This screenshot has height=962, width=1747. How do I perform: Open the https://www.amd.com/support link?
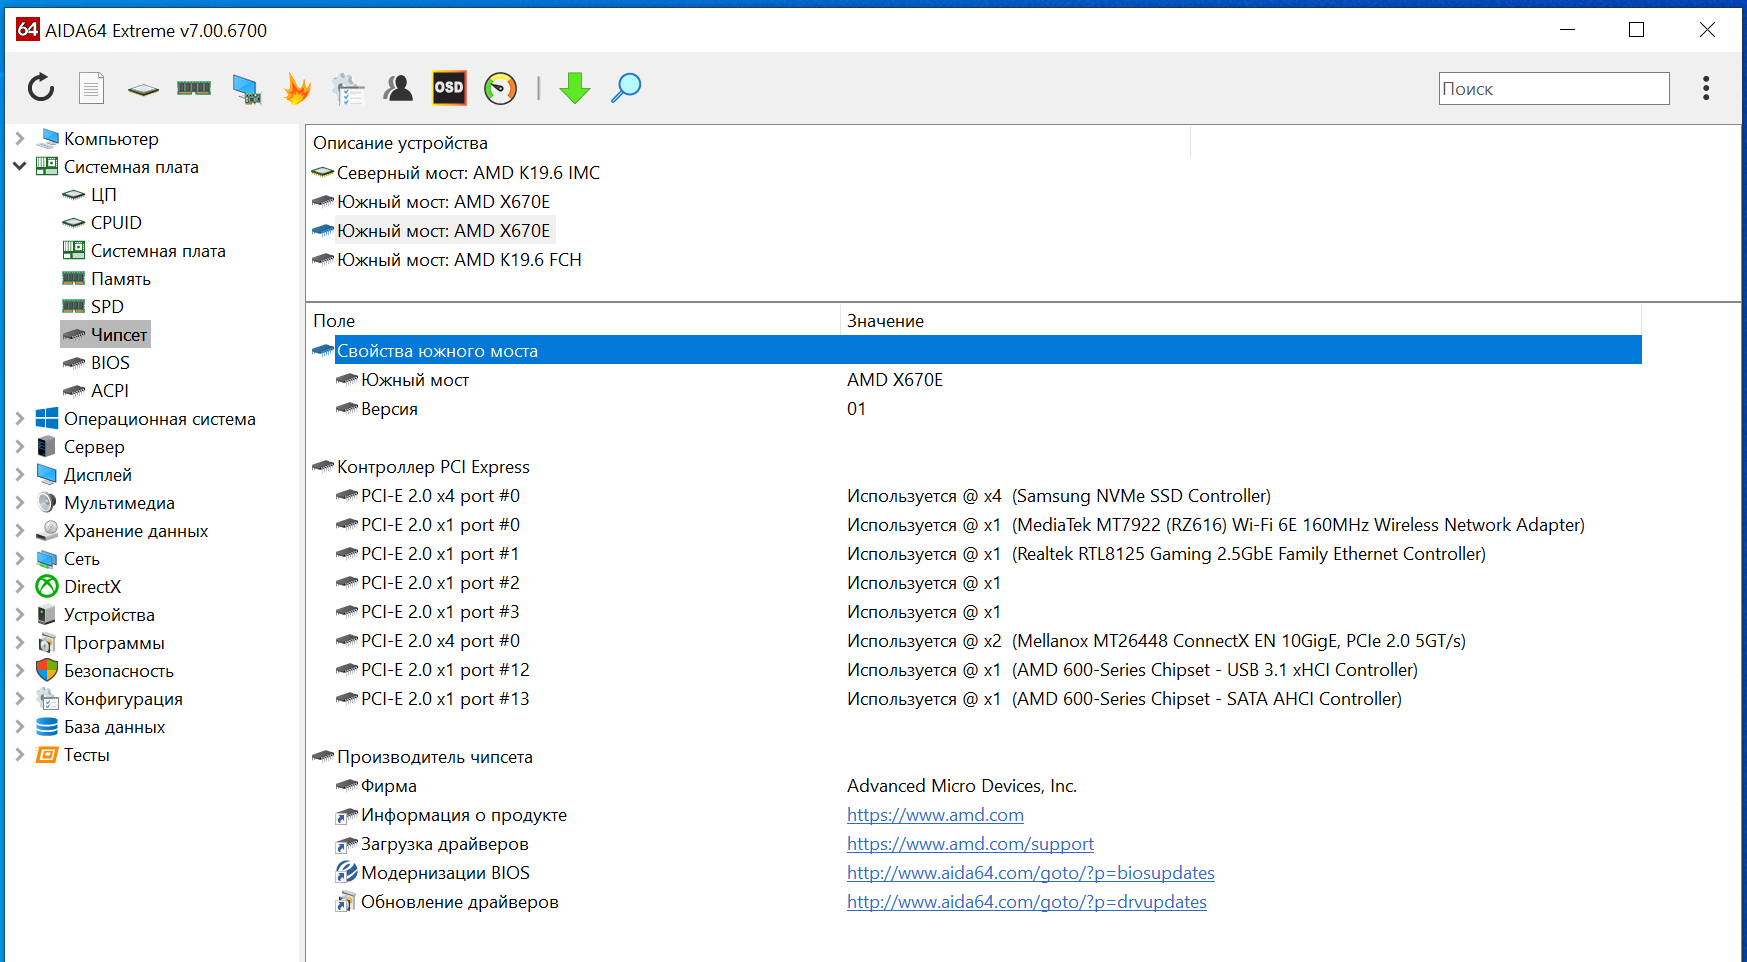[970, 843]
